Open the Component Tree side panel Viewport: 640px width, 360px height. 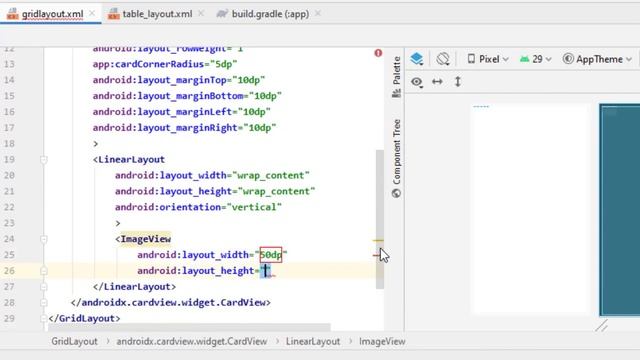pos(396,158)
